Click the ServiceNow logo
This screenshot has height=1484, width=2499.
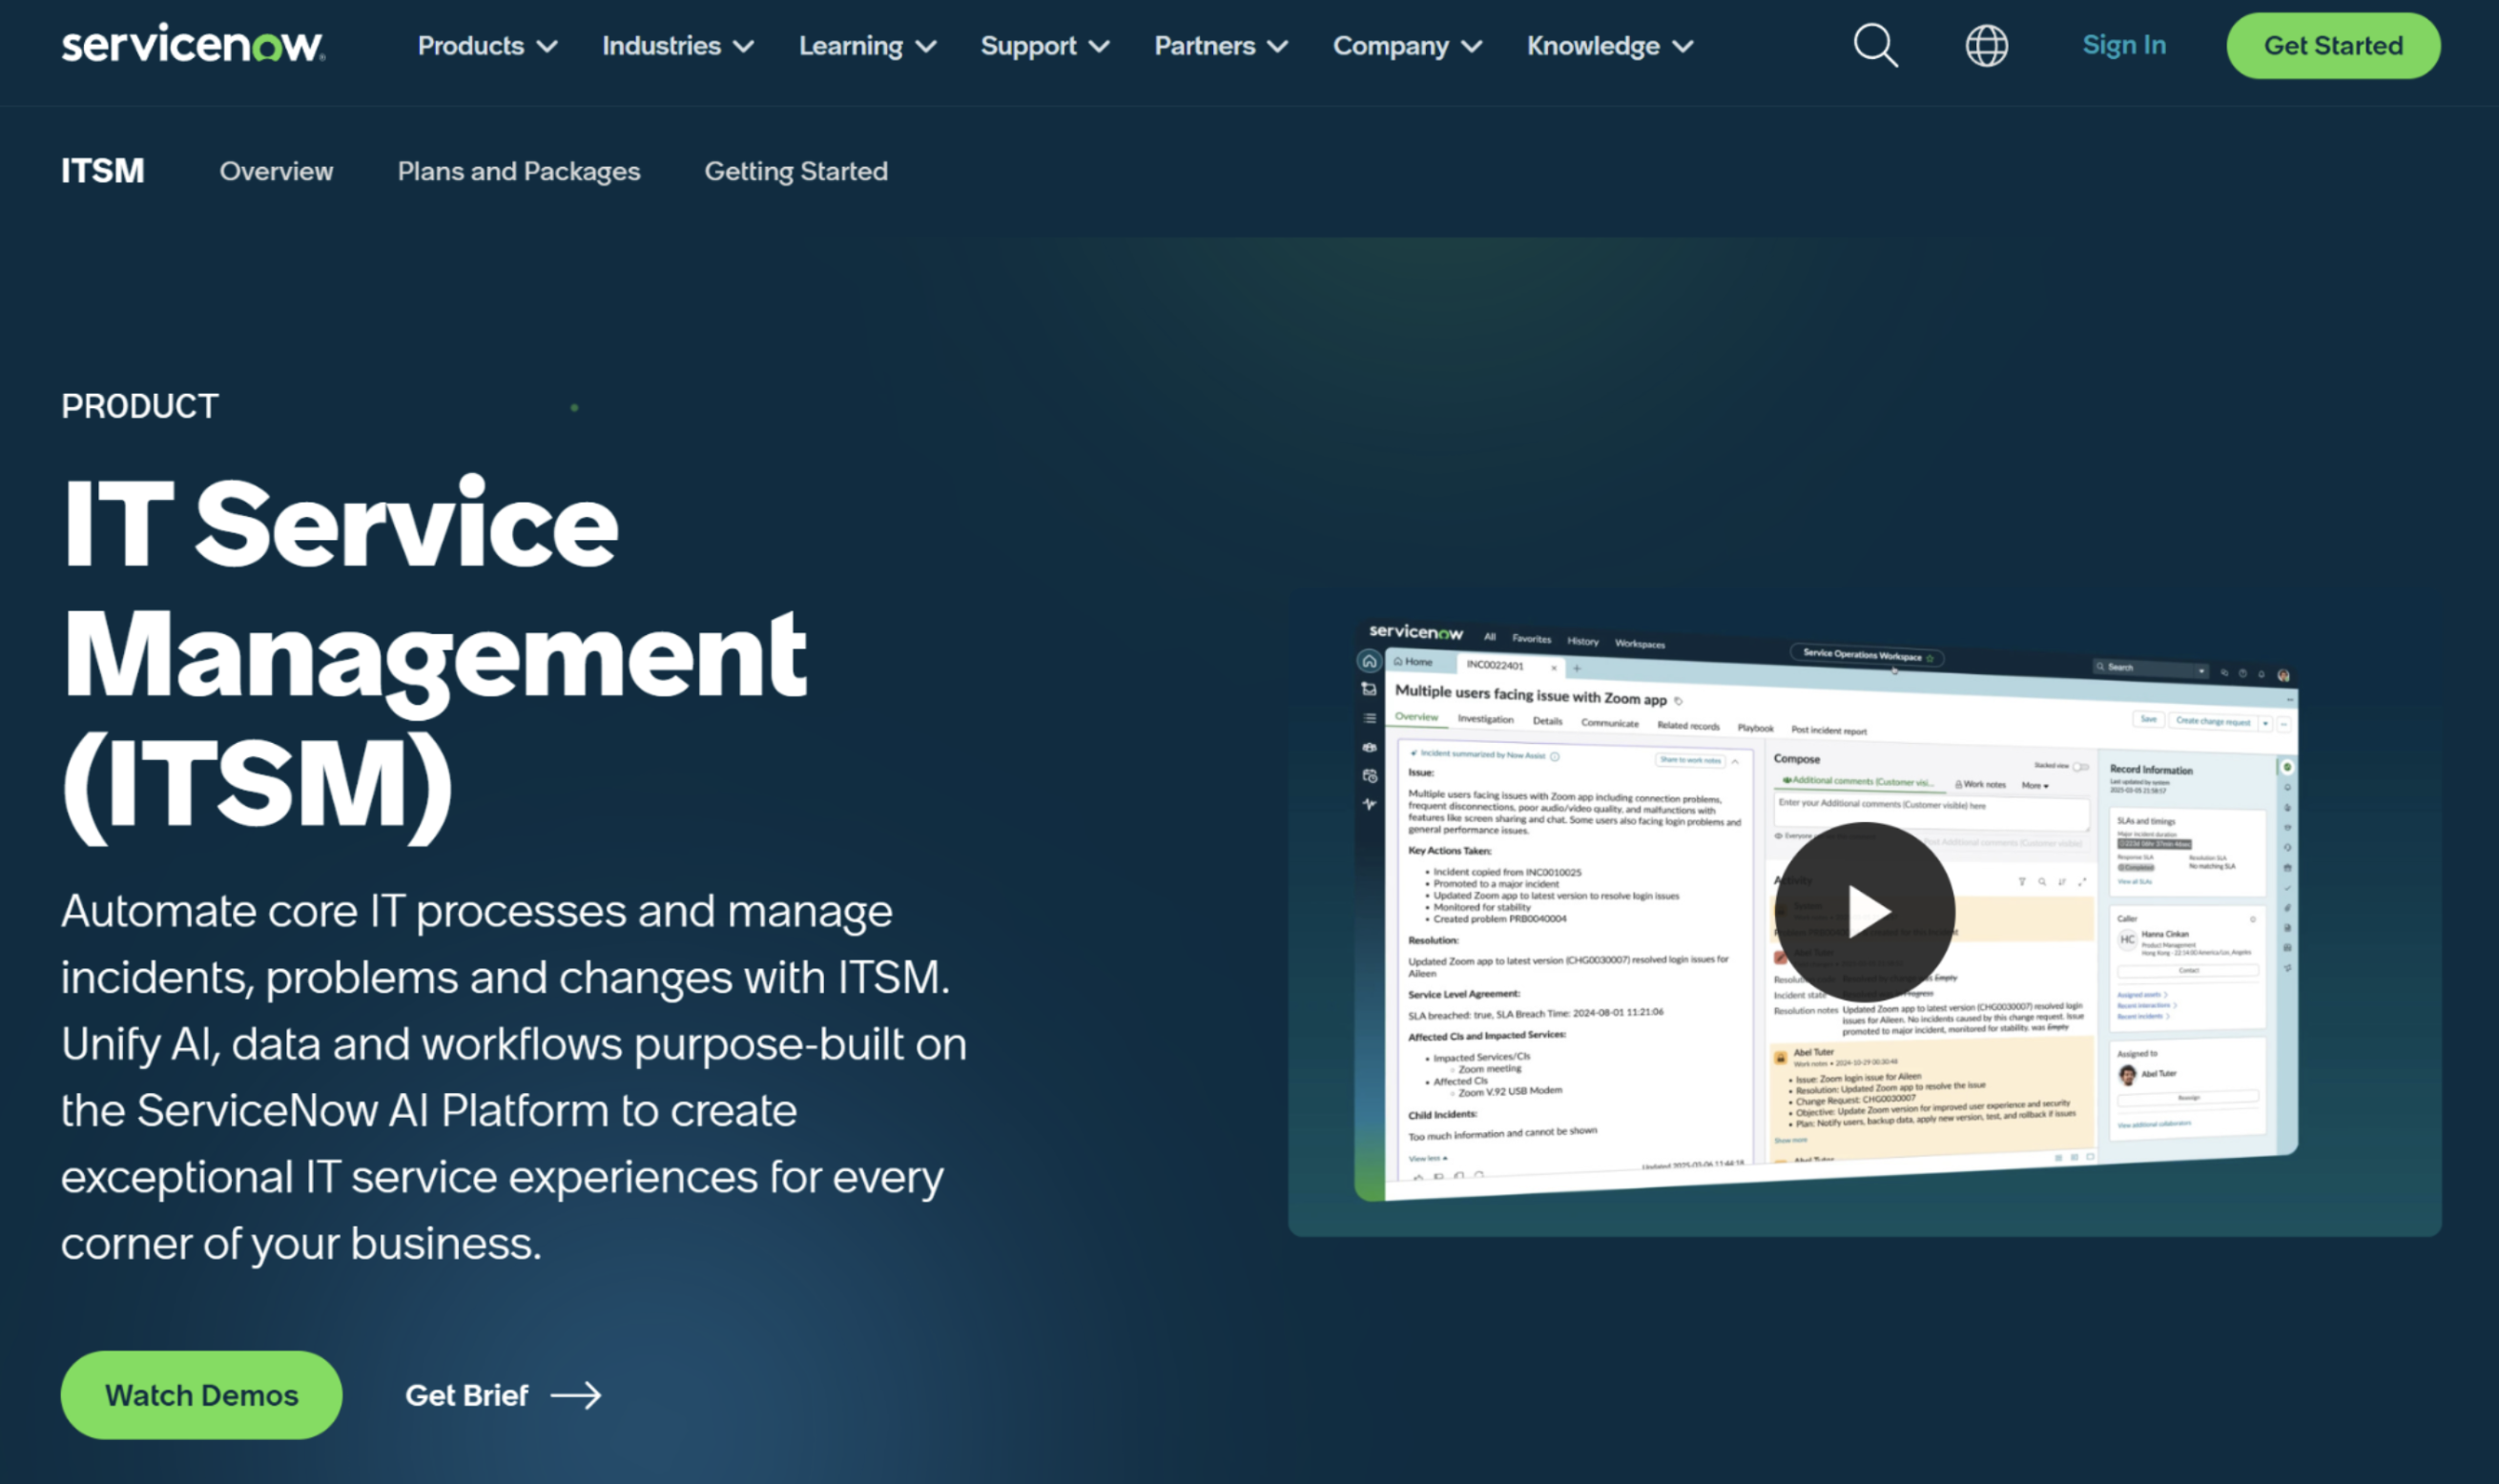pos(193,45)
